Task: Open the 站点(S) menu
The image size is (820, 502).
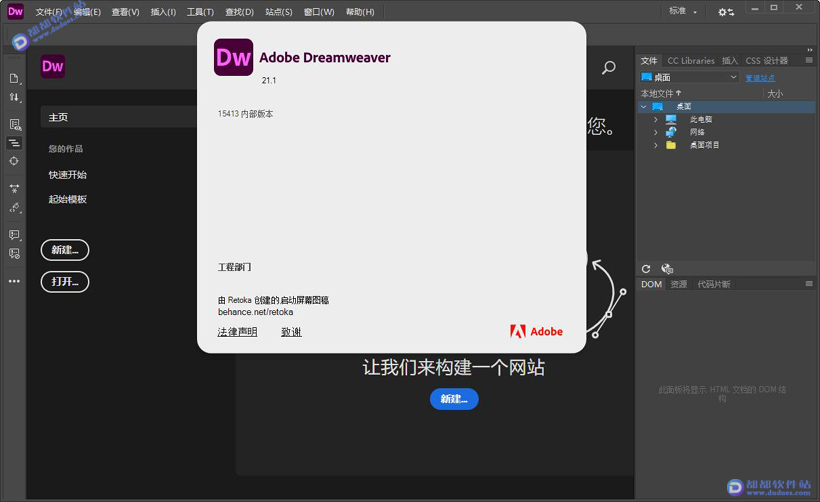Action: click(x=279, y=12)
